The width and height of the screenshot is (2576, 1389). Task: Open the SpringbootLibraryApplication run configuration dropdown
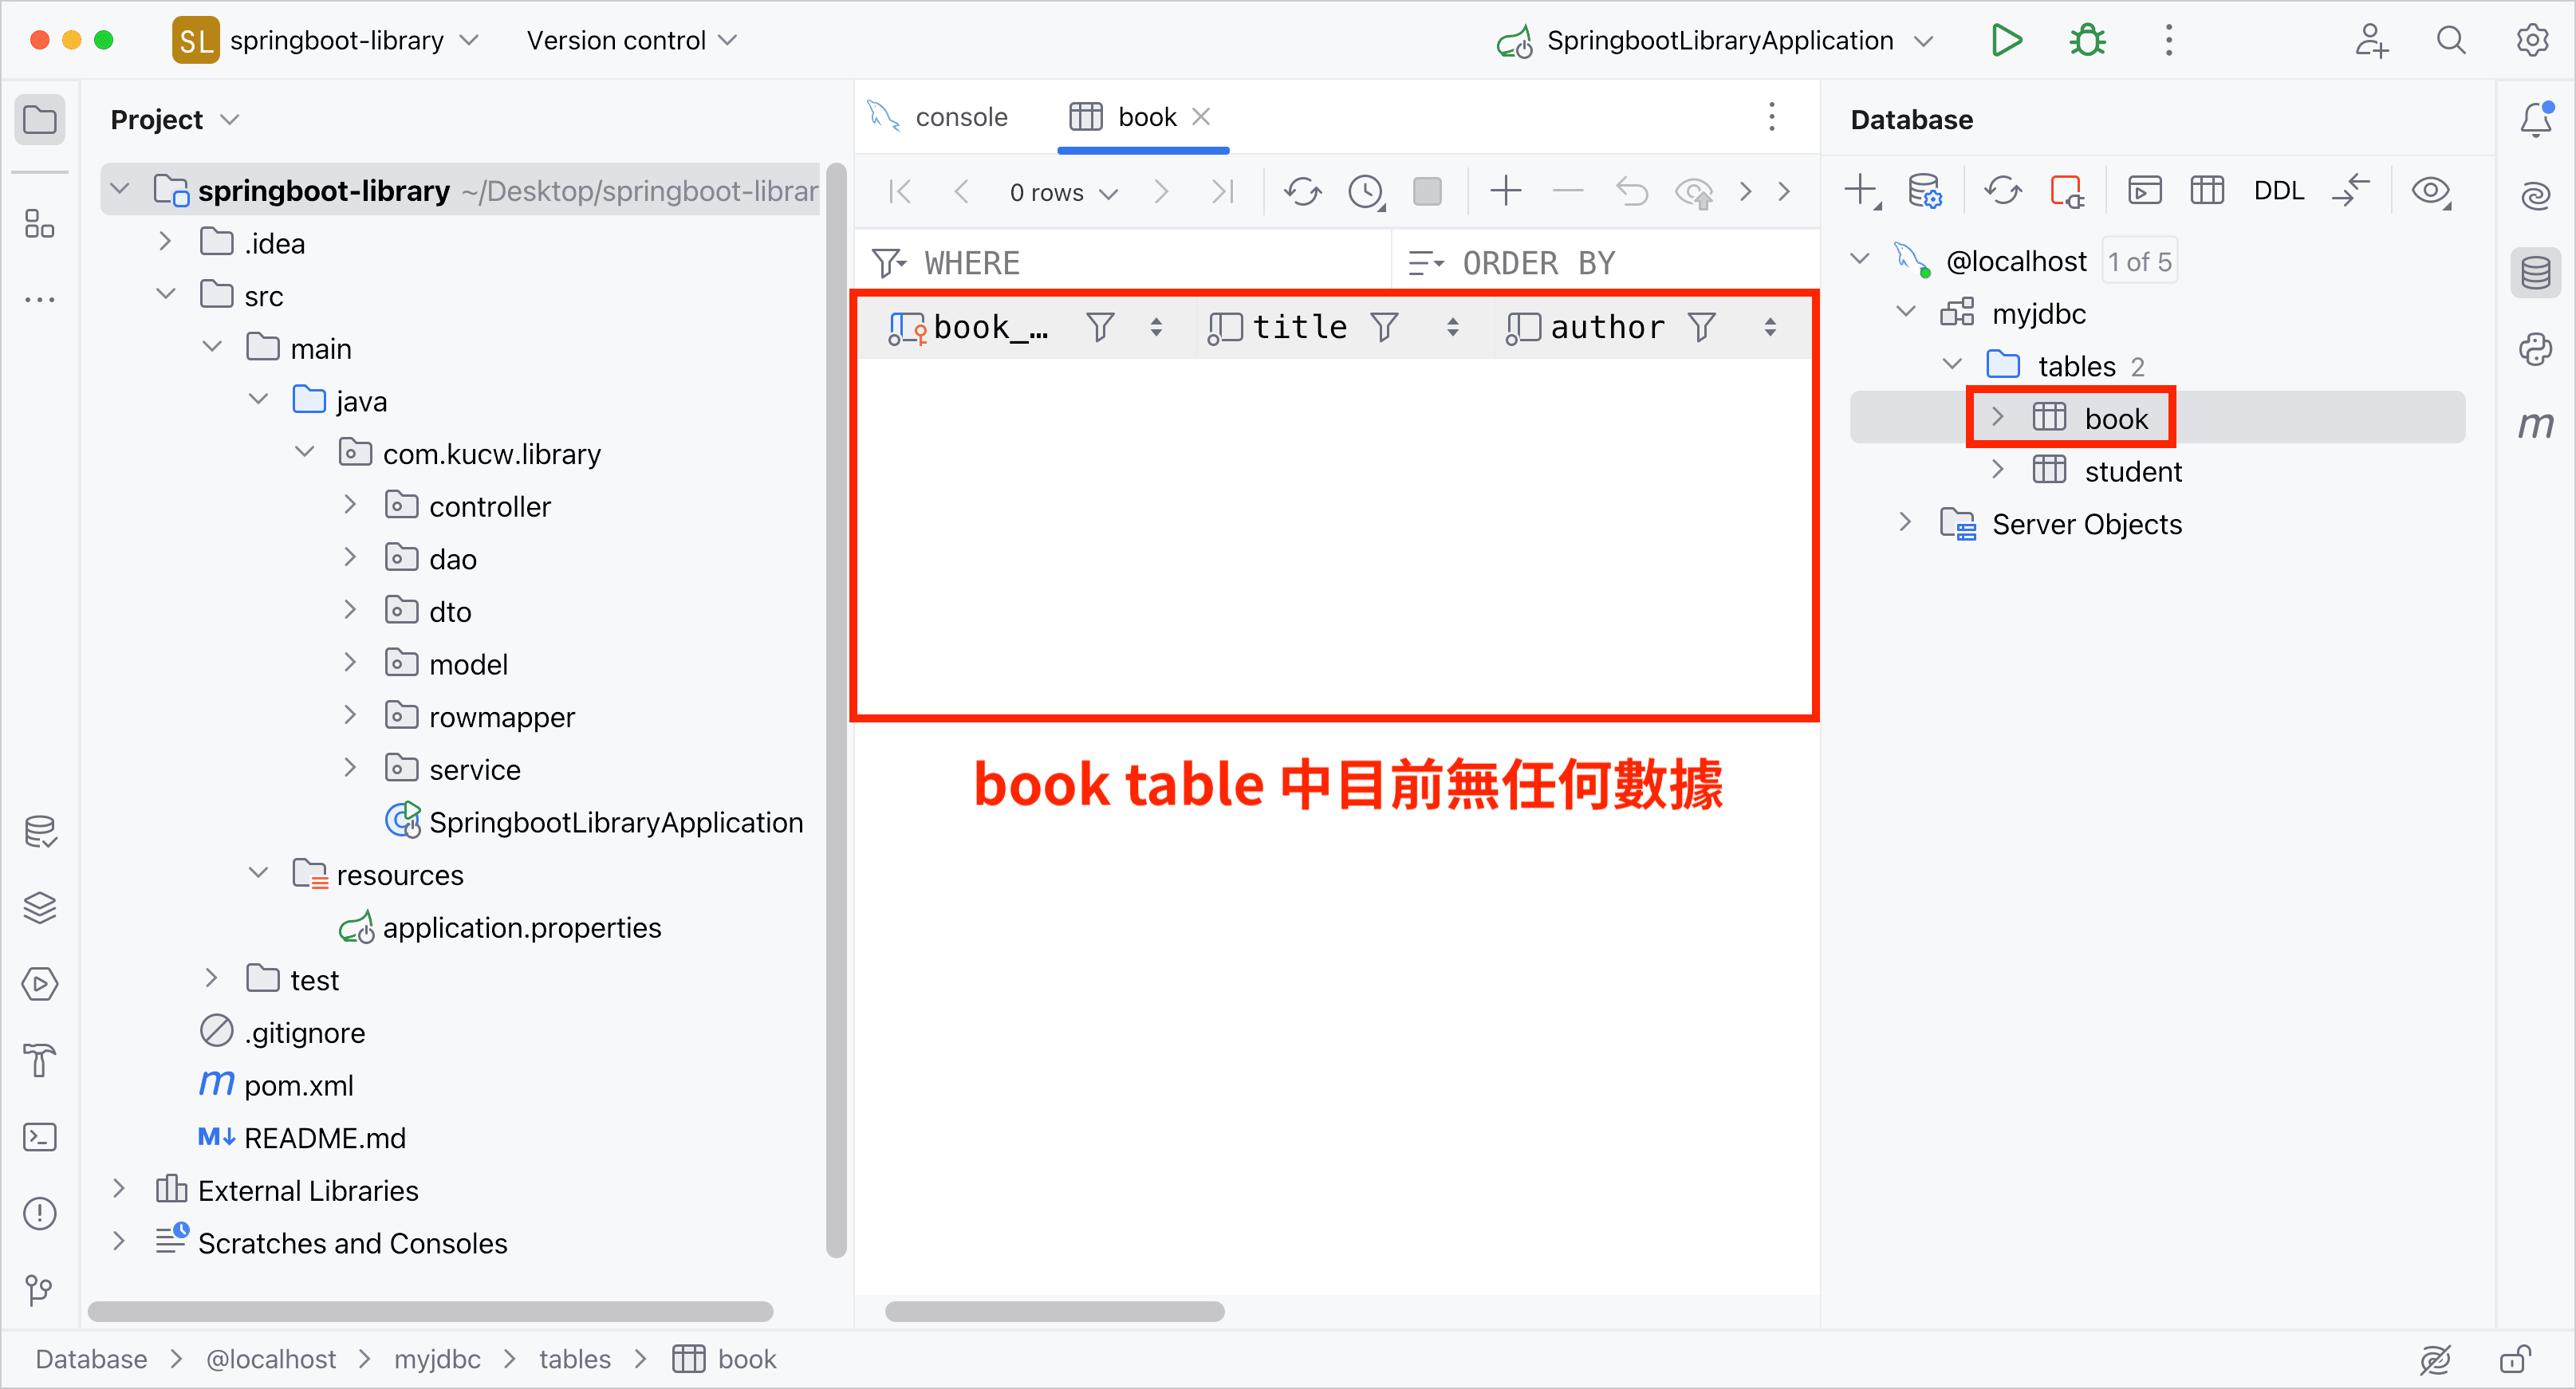[1714, 40]
